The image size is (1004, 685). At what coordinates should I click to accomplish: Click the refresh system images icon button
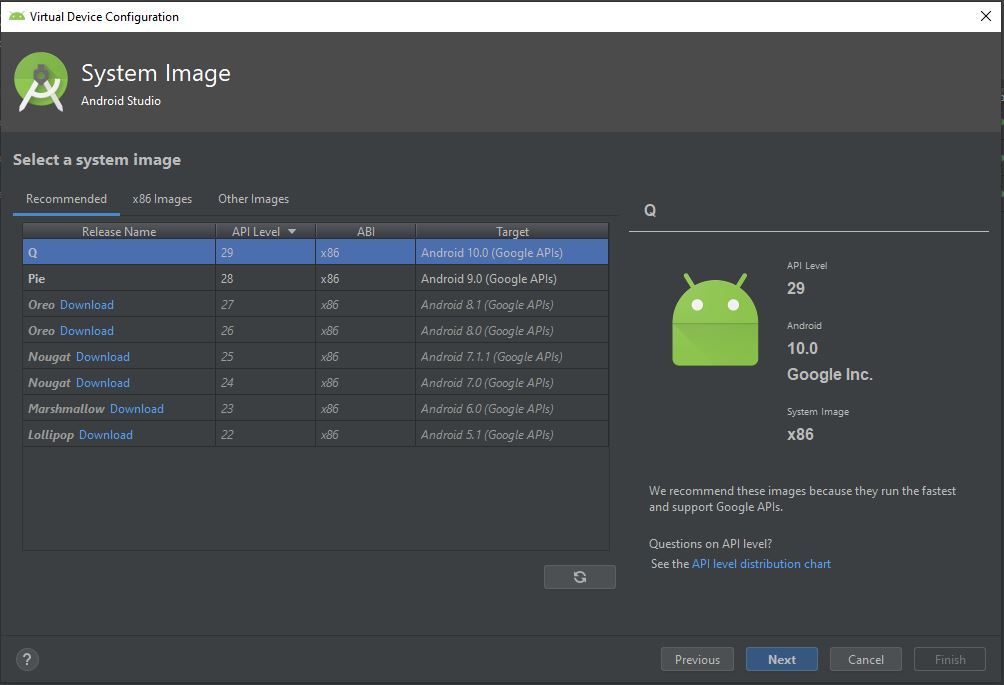tap(580, 577)
